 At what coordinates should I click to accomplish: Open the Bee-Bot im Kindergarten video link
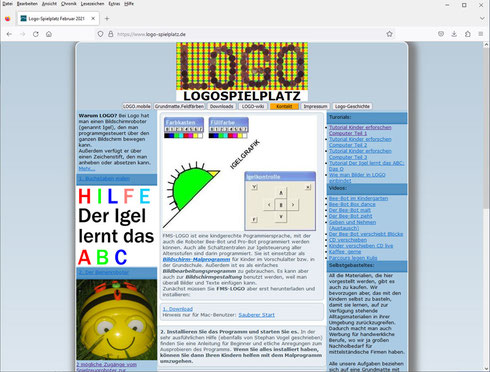tap(358, 198)
